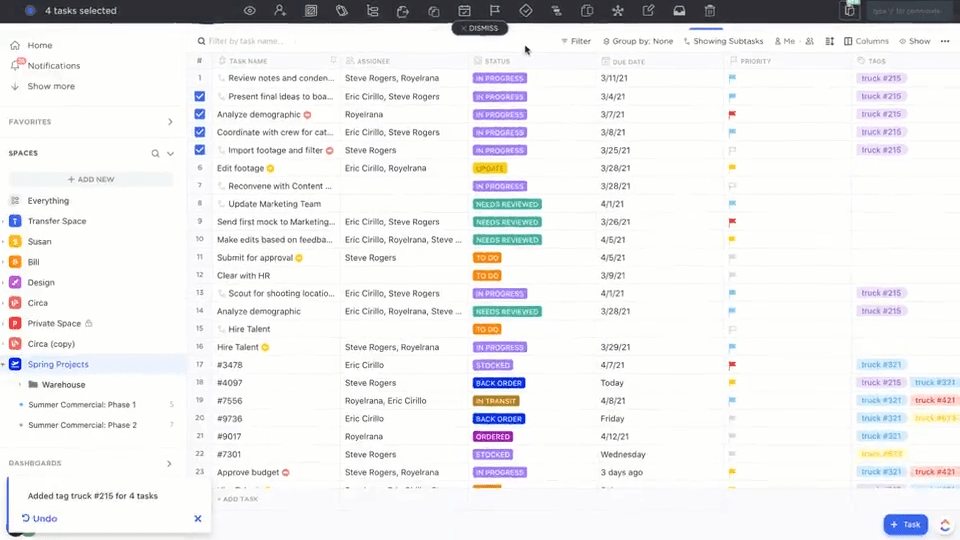Image resolution: width=960 pixels, height=540 pixels.
Task: Expand the Favorites section chevron
Action: [170, 122]
